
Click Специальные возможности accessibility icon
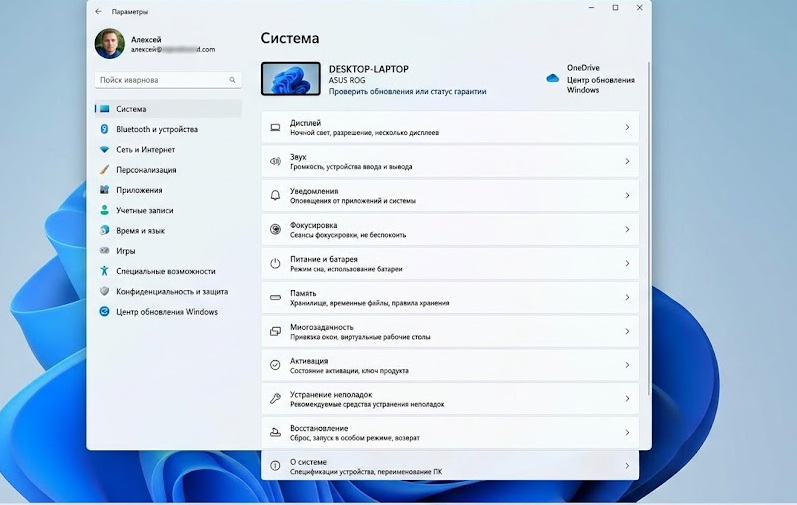coord(104,271)
